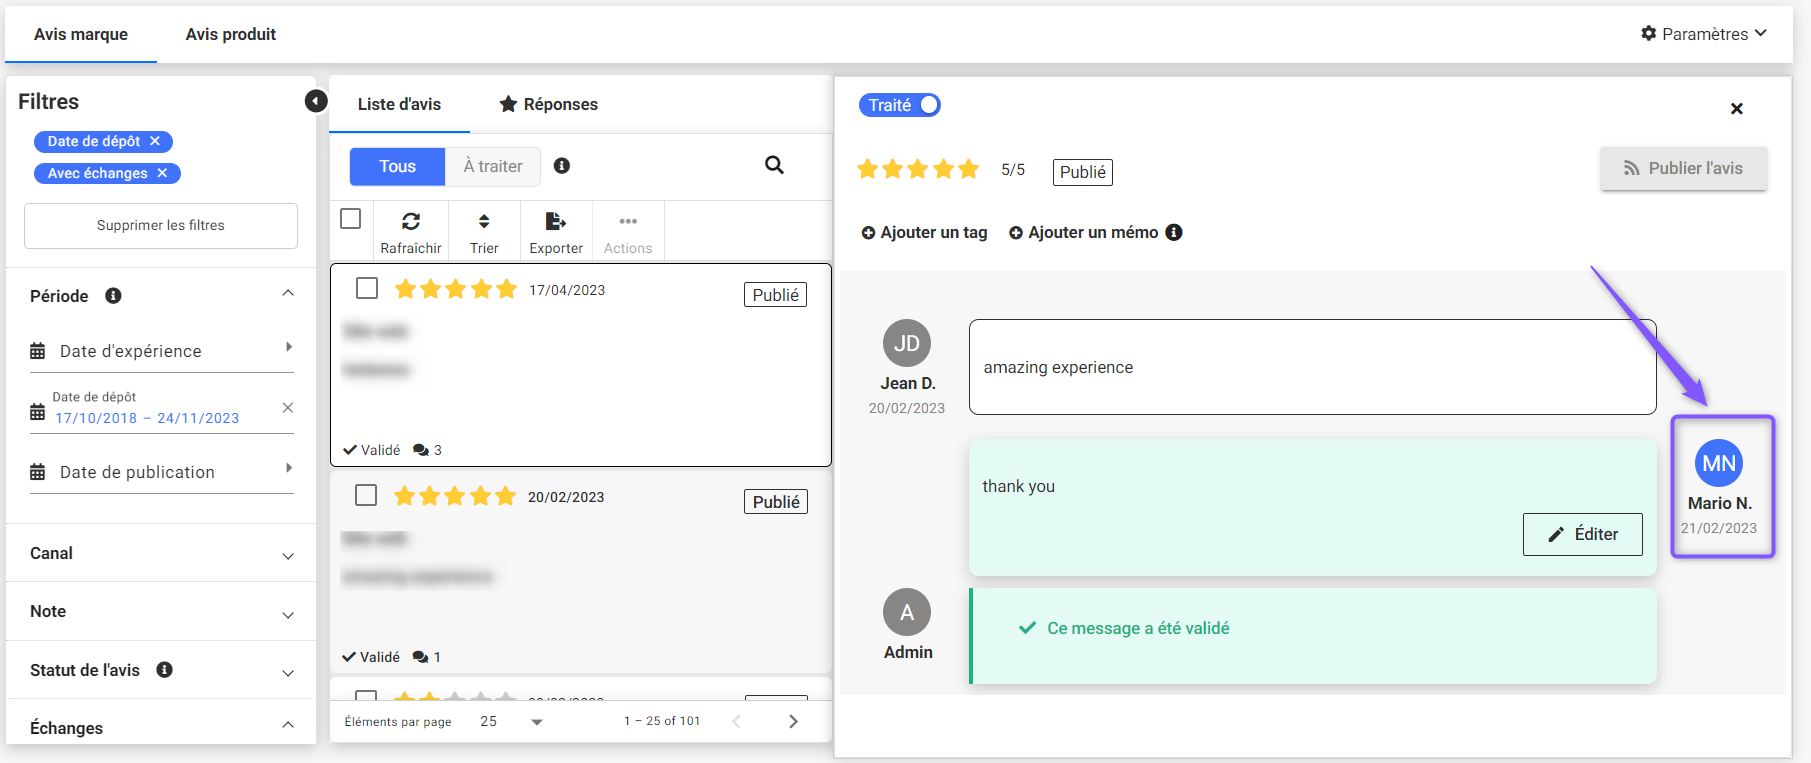Open the Paramètres dropdown menu
Viewport: 1811px width, 763px height.
(1704, 34)
